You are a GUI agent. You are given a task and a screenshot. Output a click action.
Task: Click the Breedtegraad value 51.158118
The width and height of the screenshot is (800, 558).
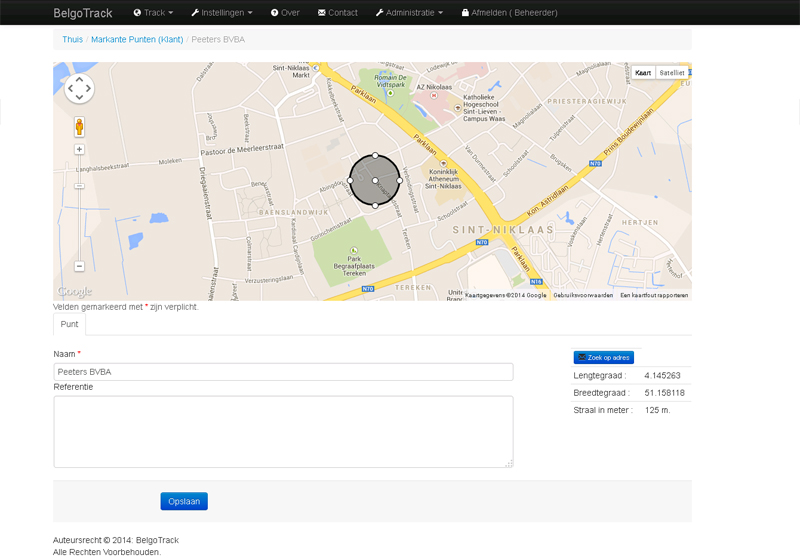pos(664,393)
